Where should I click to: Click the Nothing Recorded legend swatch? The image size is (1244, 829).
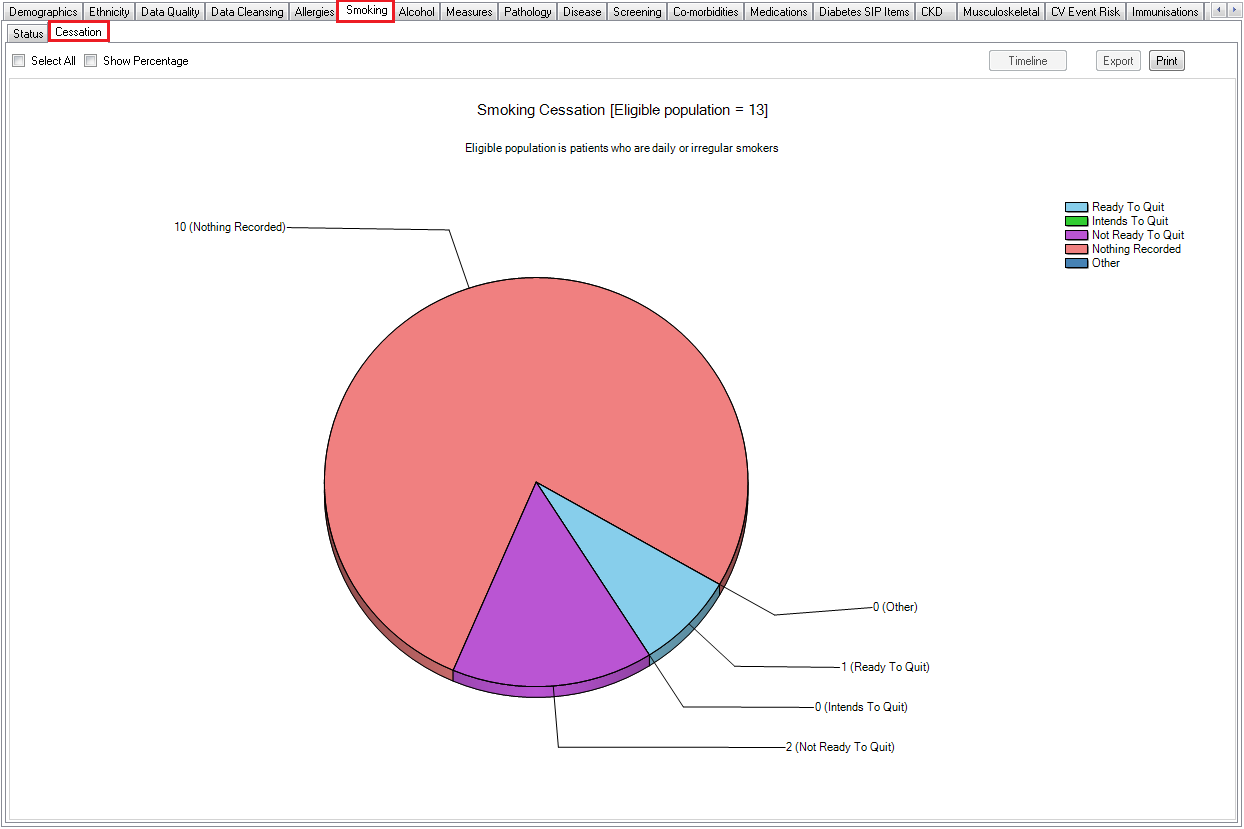(x=1076, y=249)
